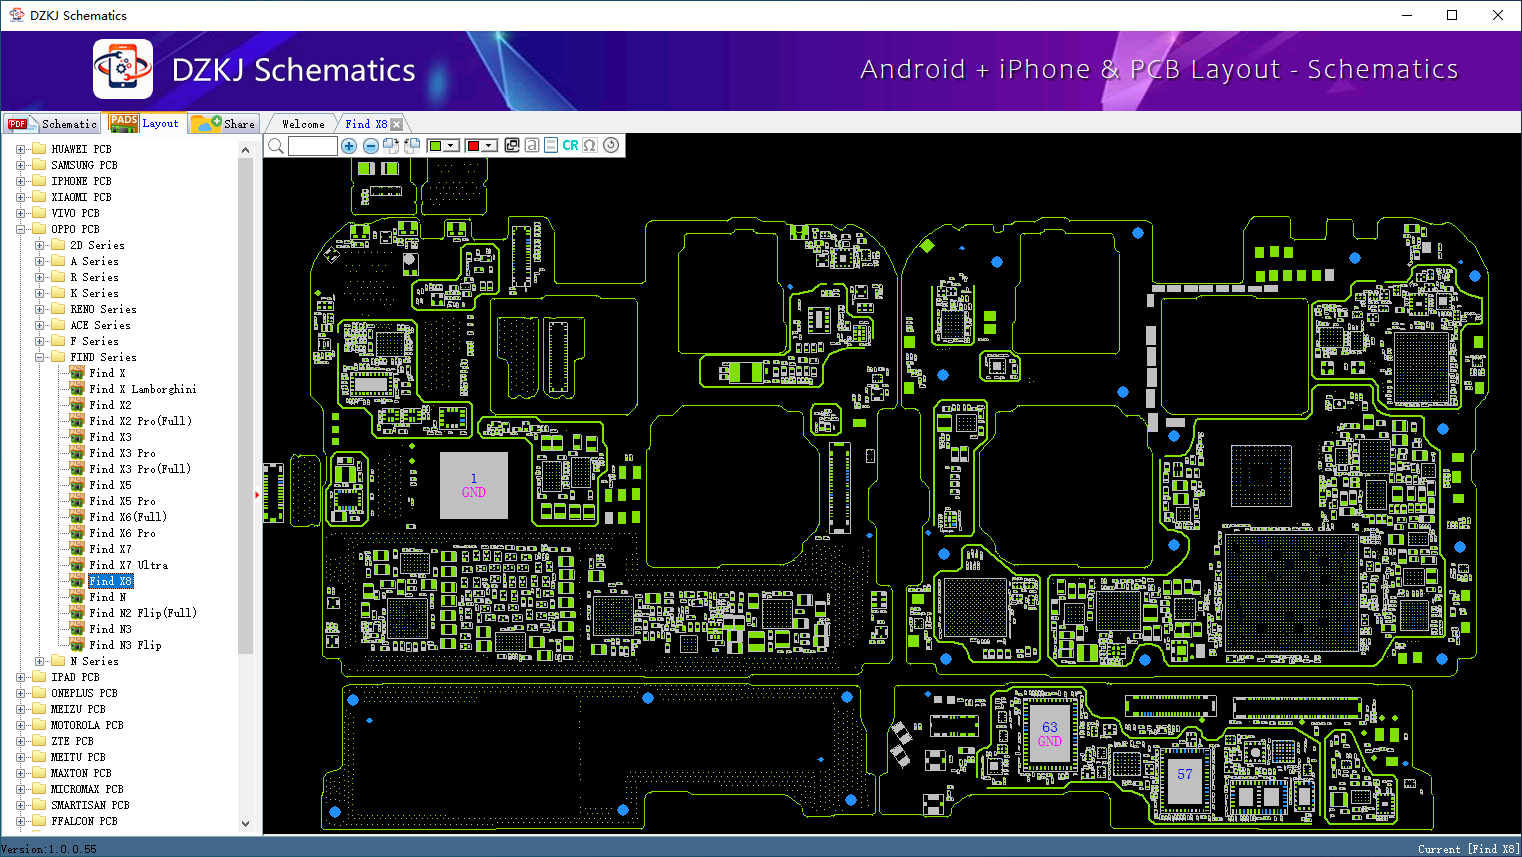
Task: Click 'Version:1.0.0.55' in the status bar
Action: click(x=49, y=849)
